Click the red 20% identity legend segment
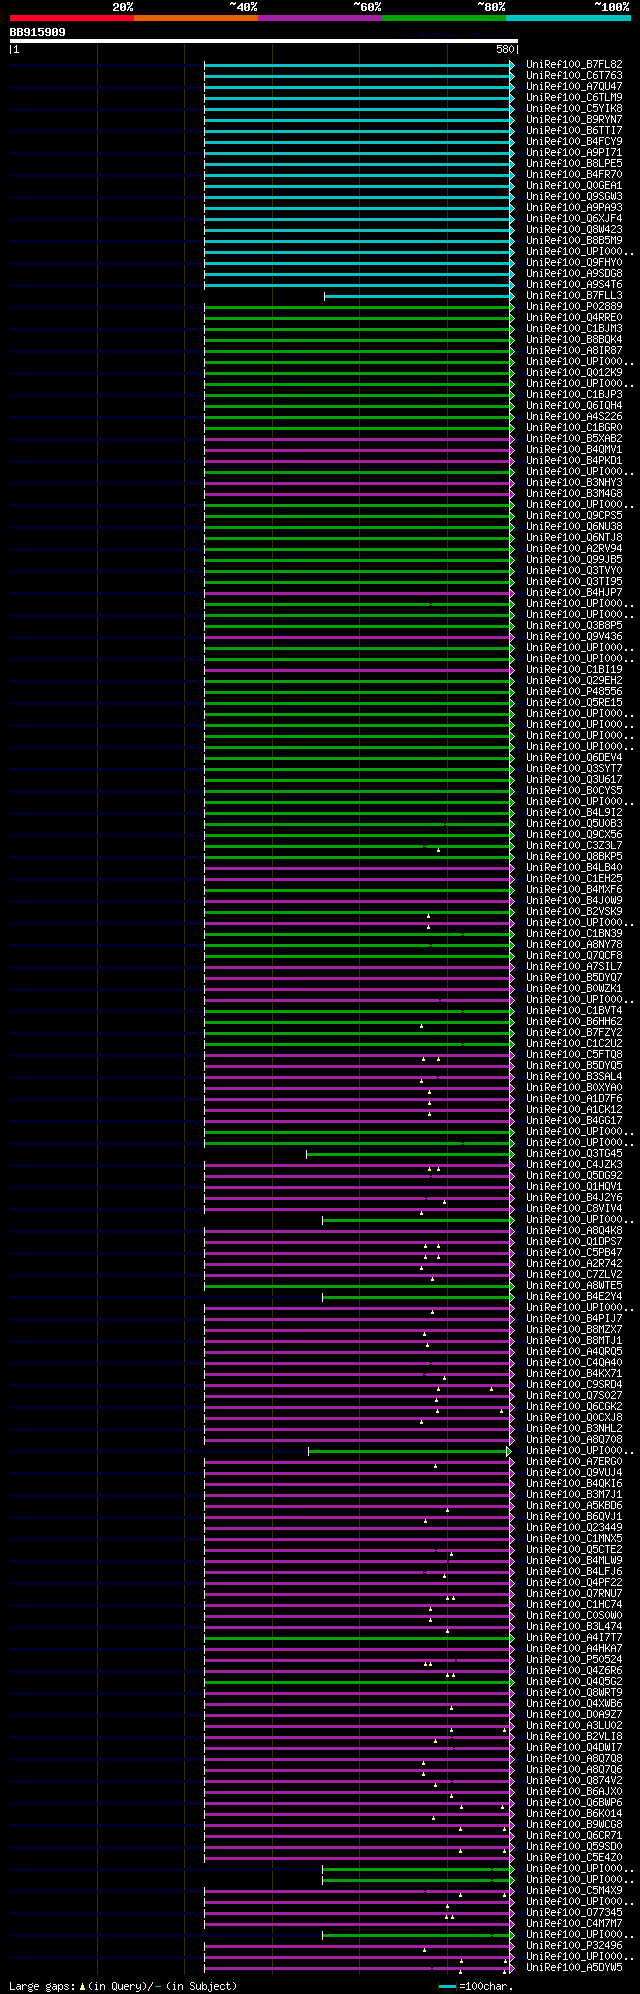The image size is (640, 1994). coord(71,18)
